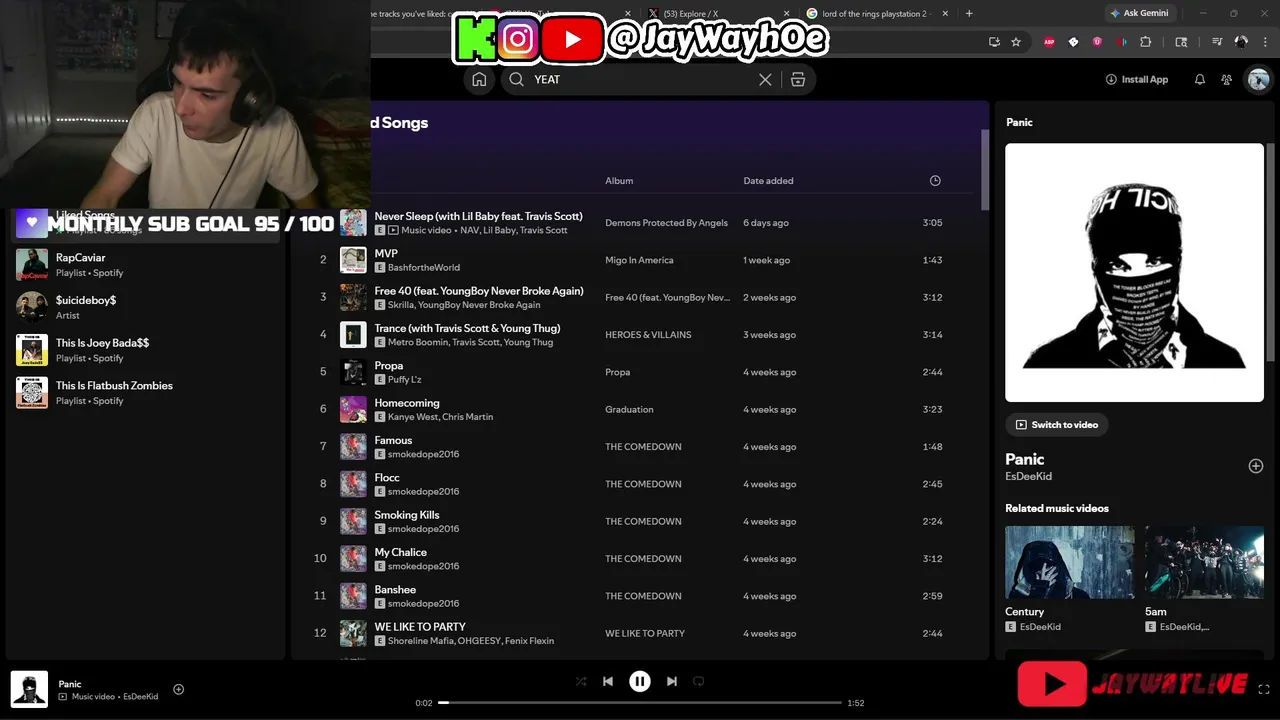Open This Is Flatbush Zombies playlist

click(146, 393)
